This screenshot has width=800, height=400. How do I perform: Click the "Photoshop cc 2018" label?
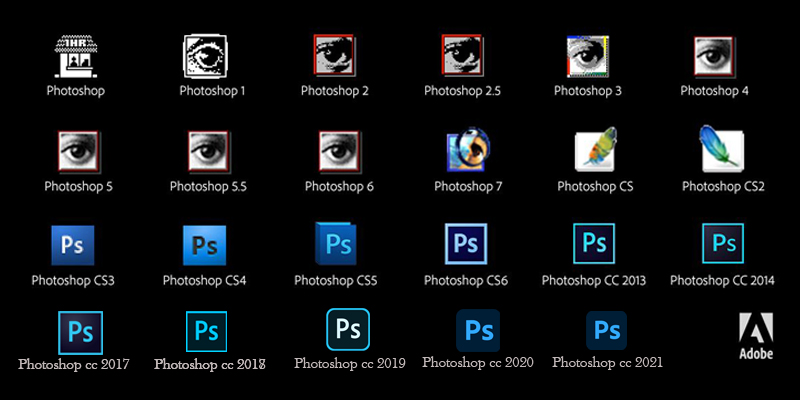[210, 365]
